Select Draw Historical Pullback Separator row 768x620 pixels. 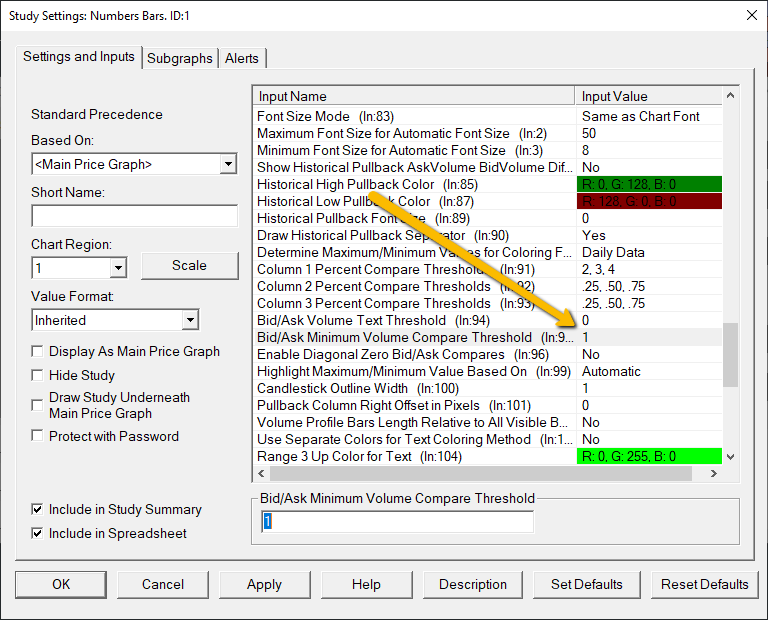[488, 236]
